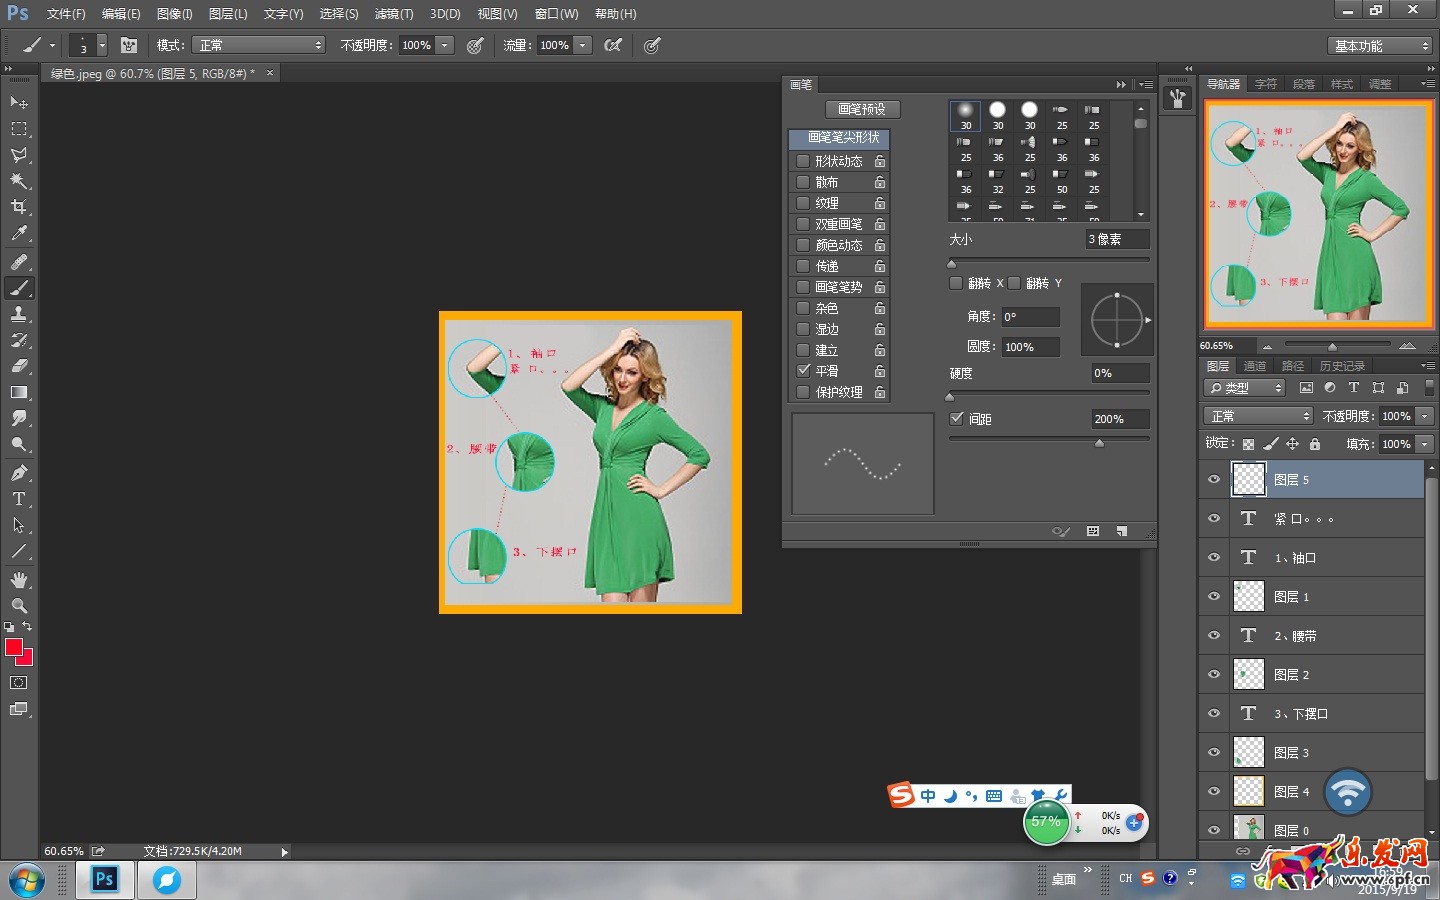The width and height of the screenshot is (1440, 900).
Task: Click the 画笔笔尖形状 button
Action: click(843, 138)
